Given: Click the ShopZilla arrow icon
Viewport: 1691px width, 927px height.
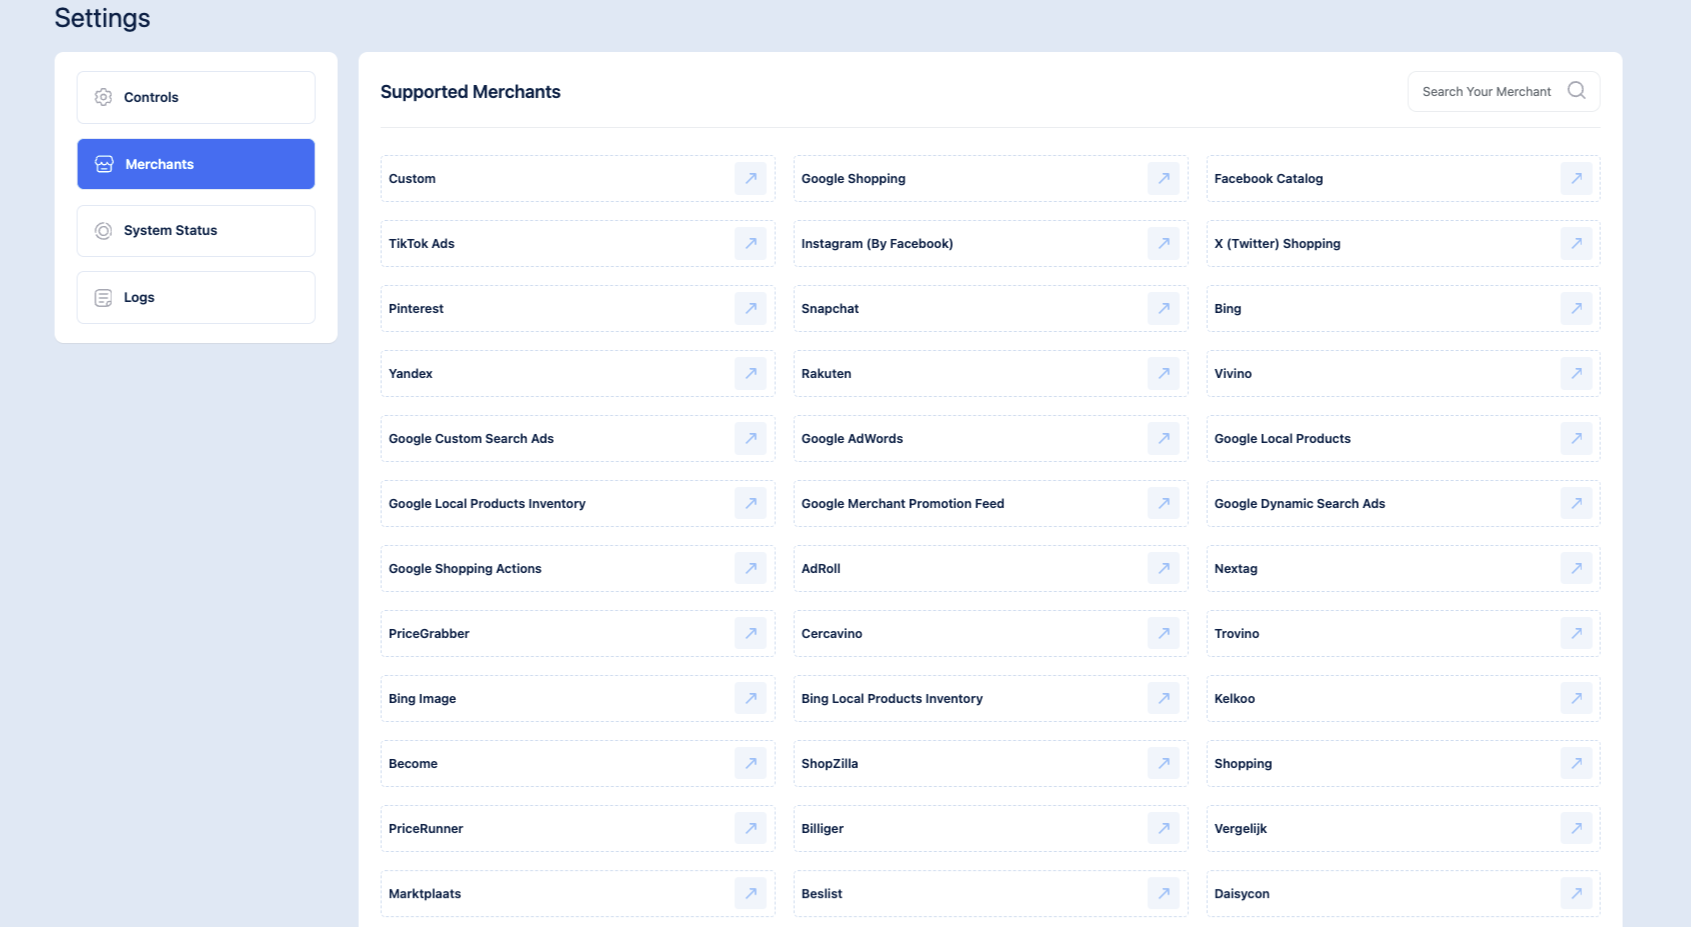Looking at the screenshot, I should click(1163, 763).
